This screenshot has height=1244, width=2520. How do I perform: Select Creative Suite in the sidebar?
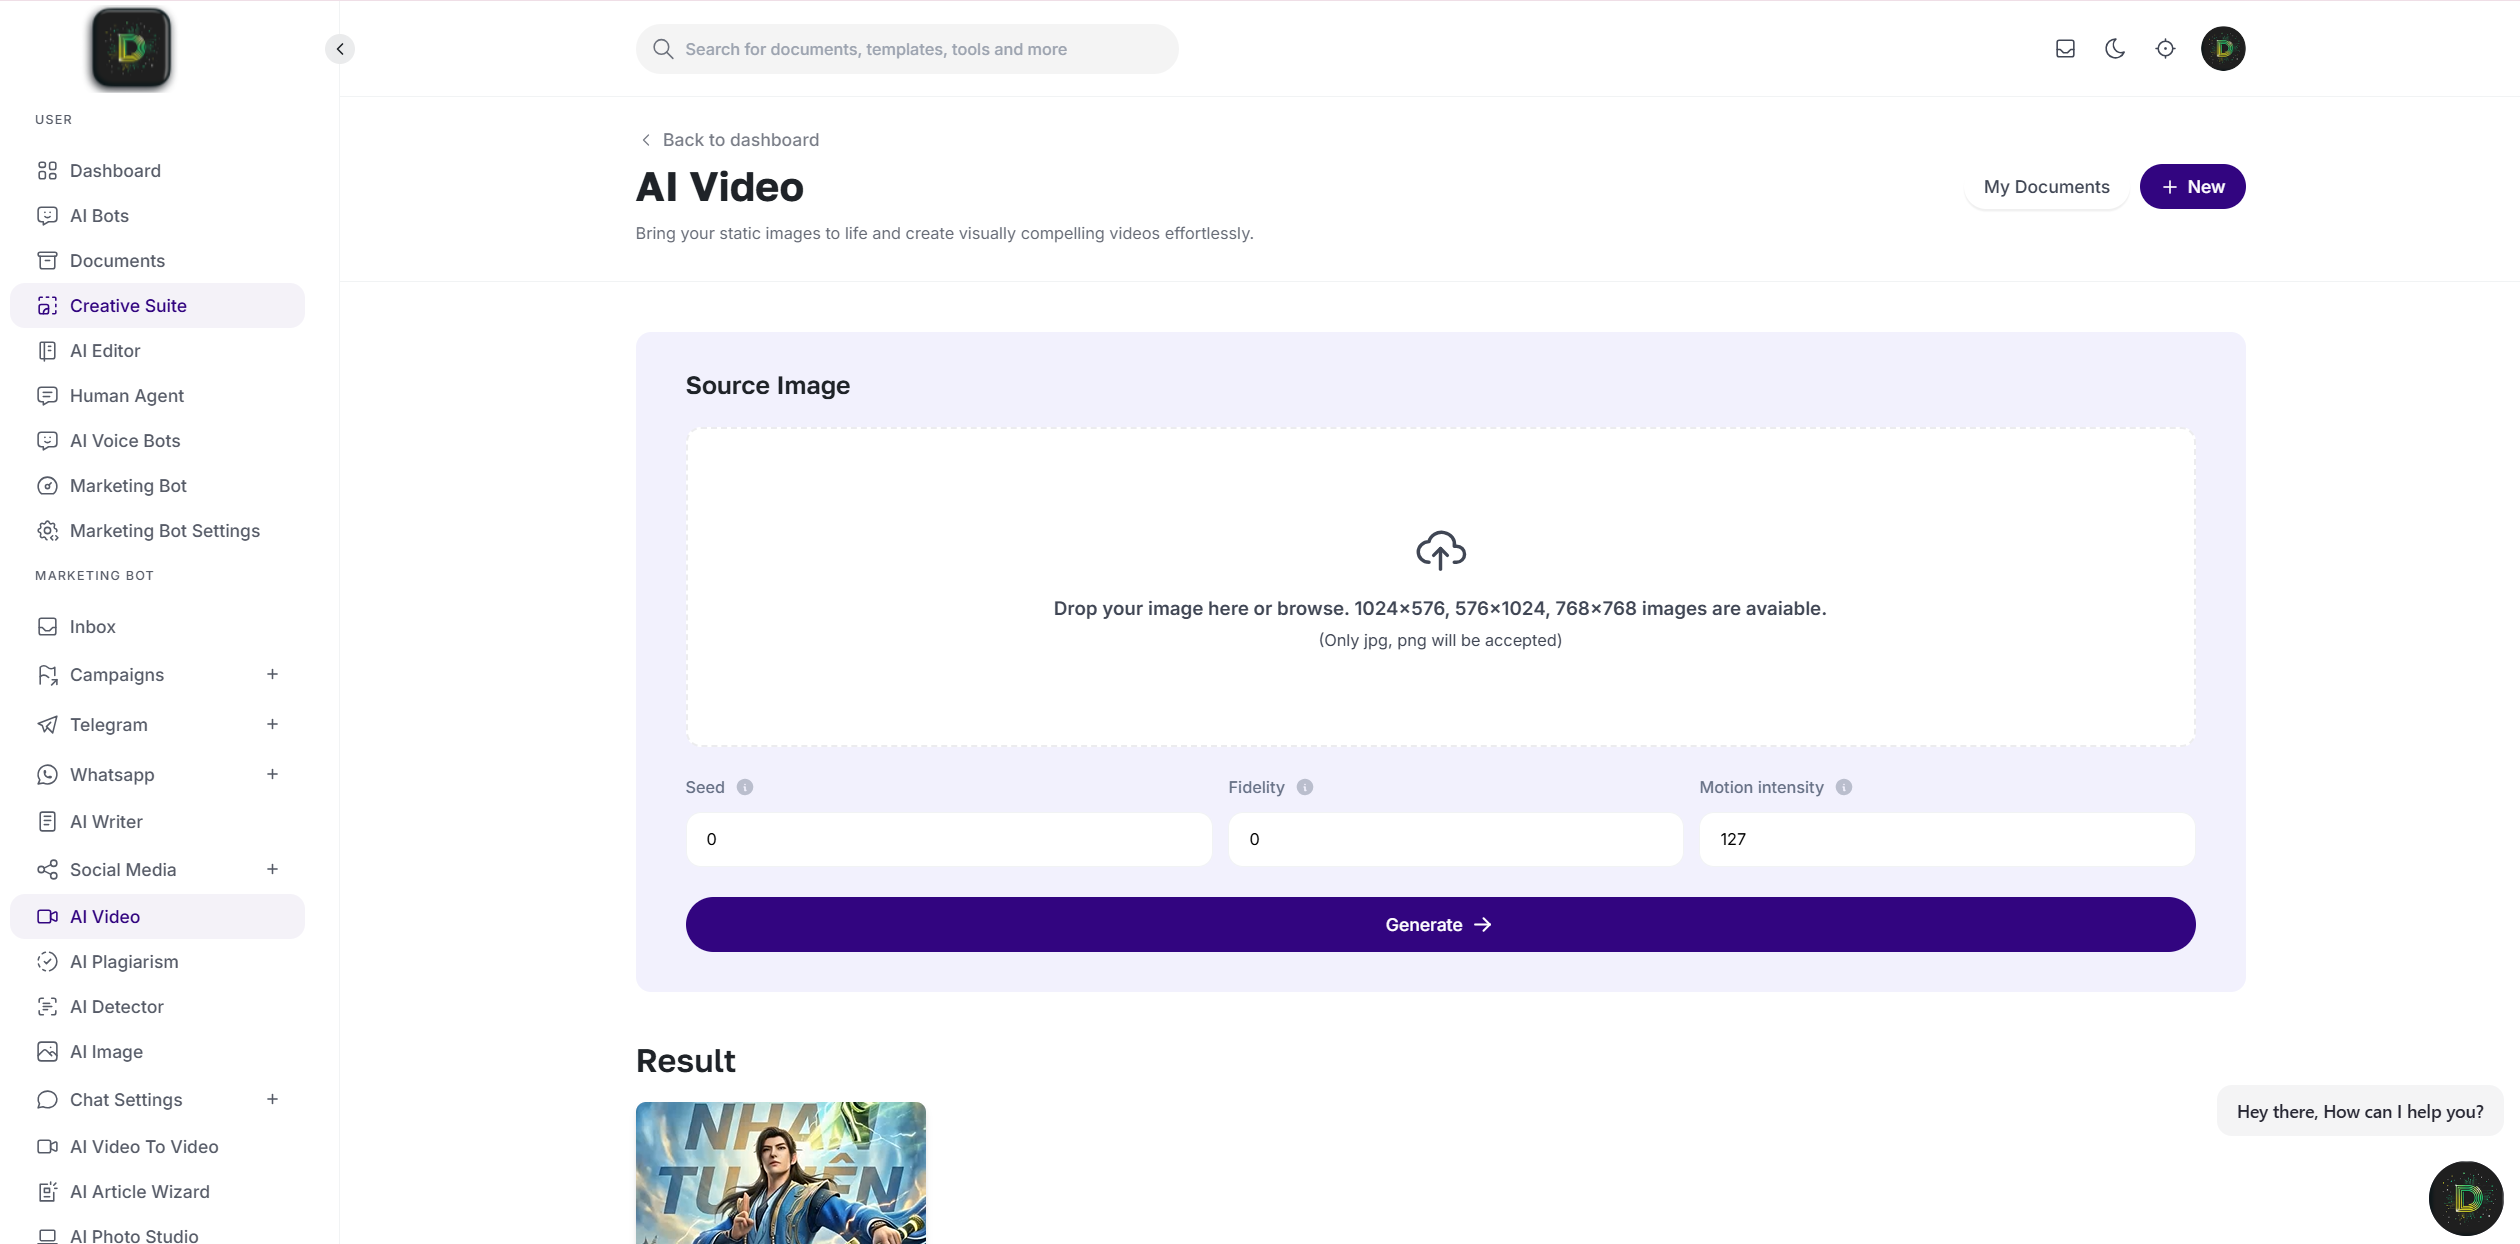(128, 305)
